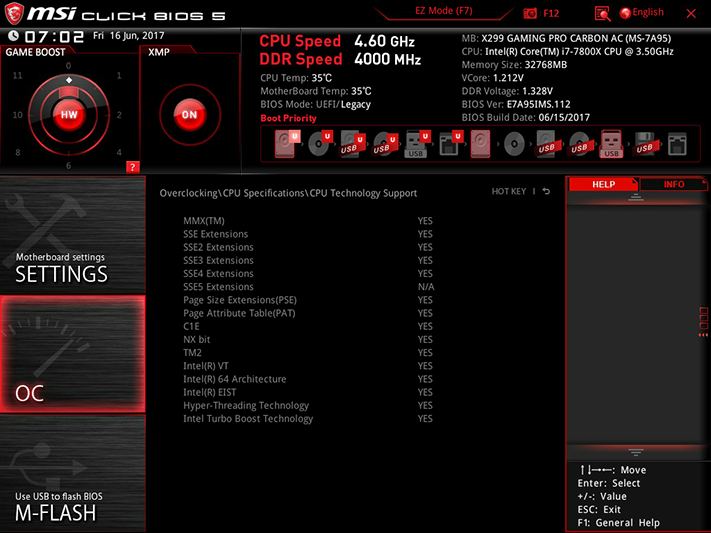Select the TM2 row
The height and width of the screenshot is (533, 711).
click(308, 352)
